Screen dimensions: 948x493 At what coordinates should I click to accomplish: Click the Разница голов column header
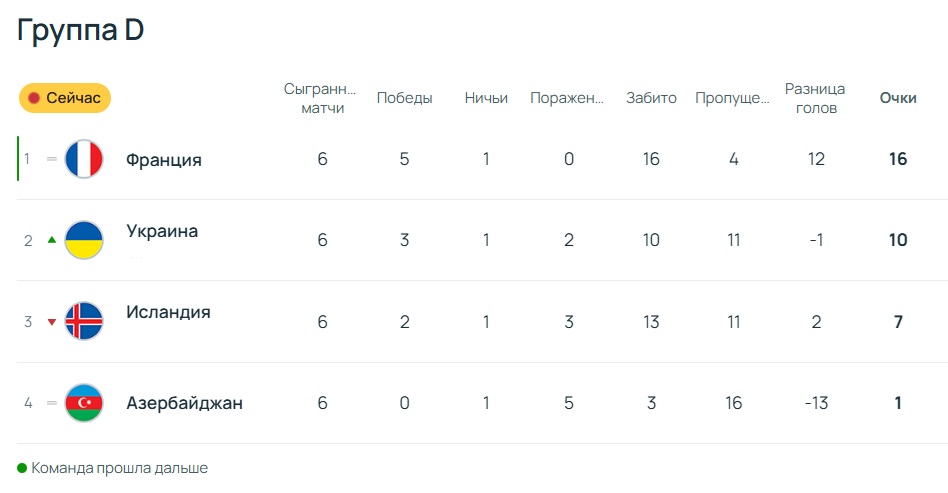(x=816, y=98)
